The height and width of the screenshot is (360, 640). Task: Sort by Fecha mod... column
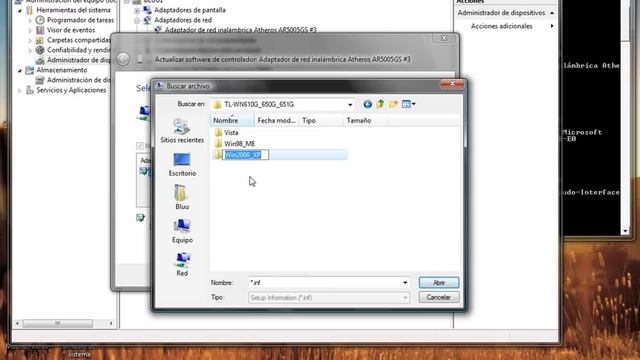coord(276,120)
